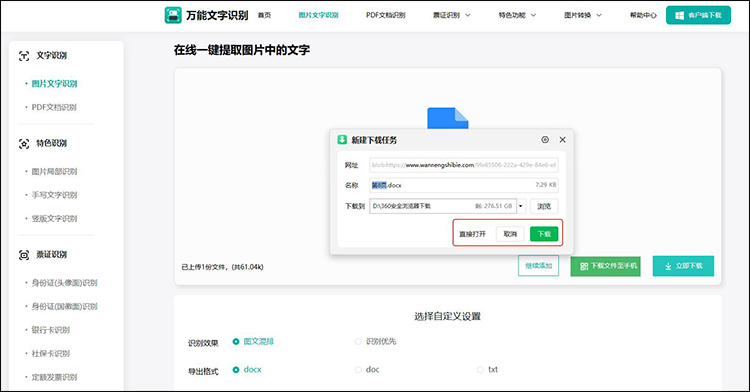
Task: Select 身份证(国徽面)识别 in the sidebar
Action: pos(64,306)
